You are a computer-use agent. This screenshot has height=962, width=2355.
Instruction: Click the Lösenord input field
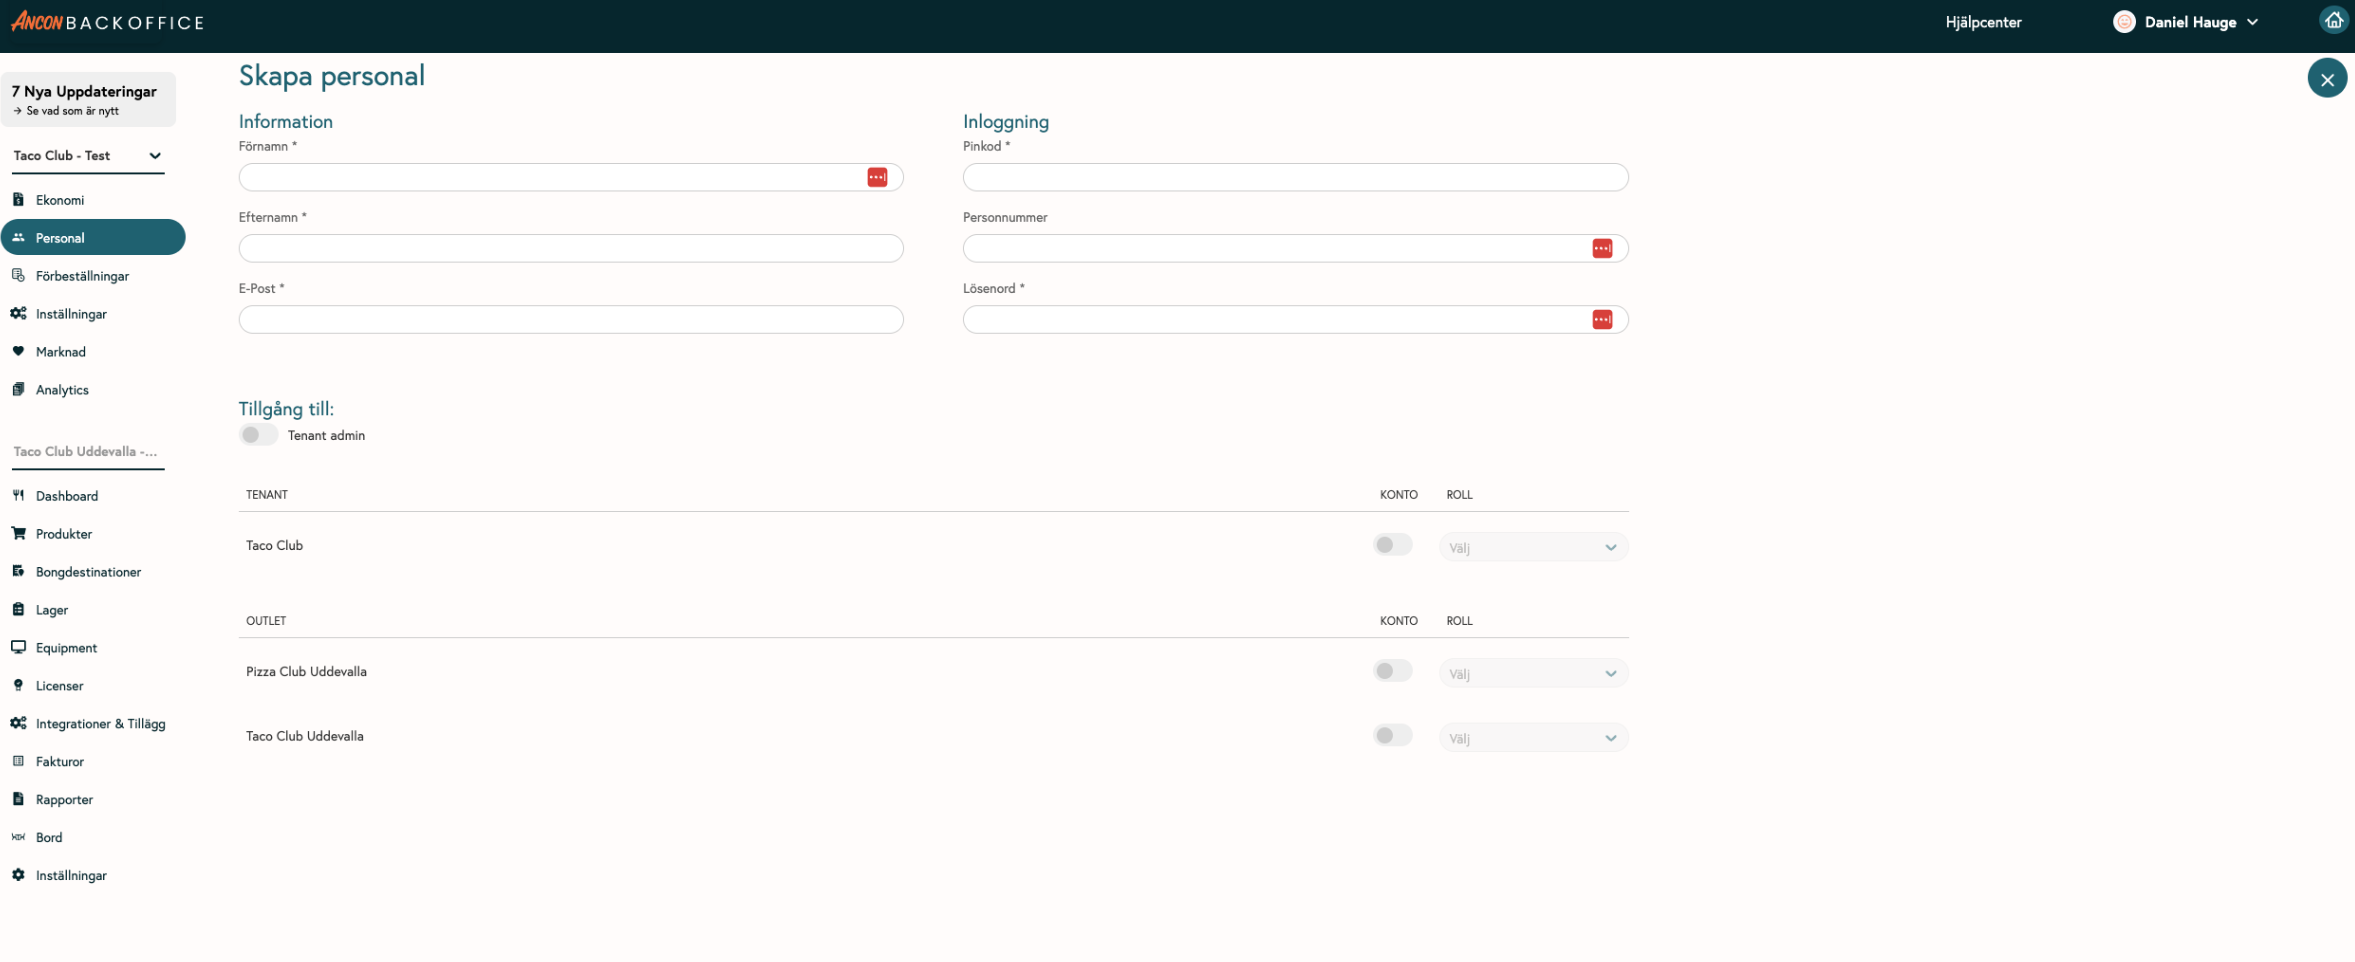tap(1295, 319)
